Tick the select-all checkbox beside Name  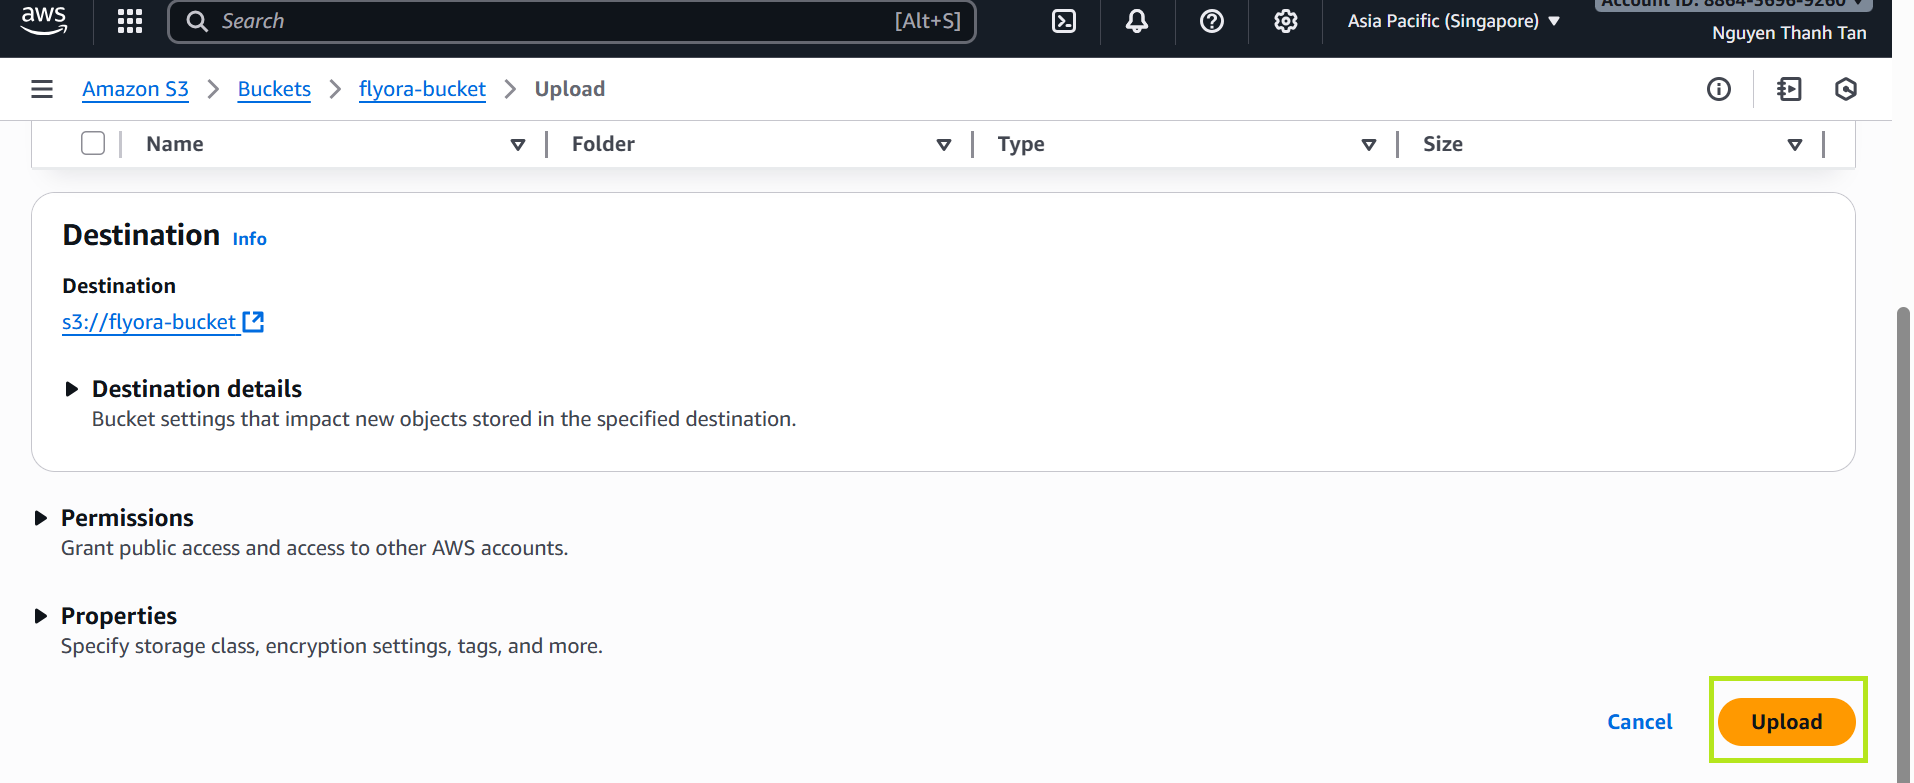(93, 144)
